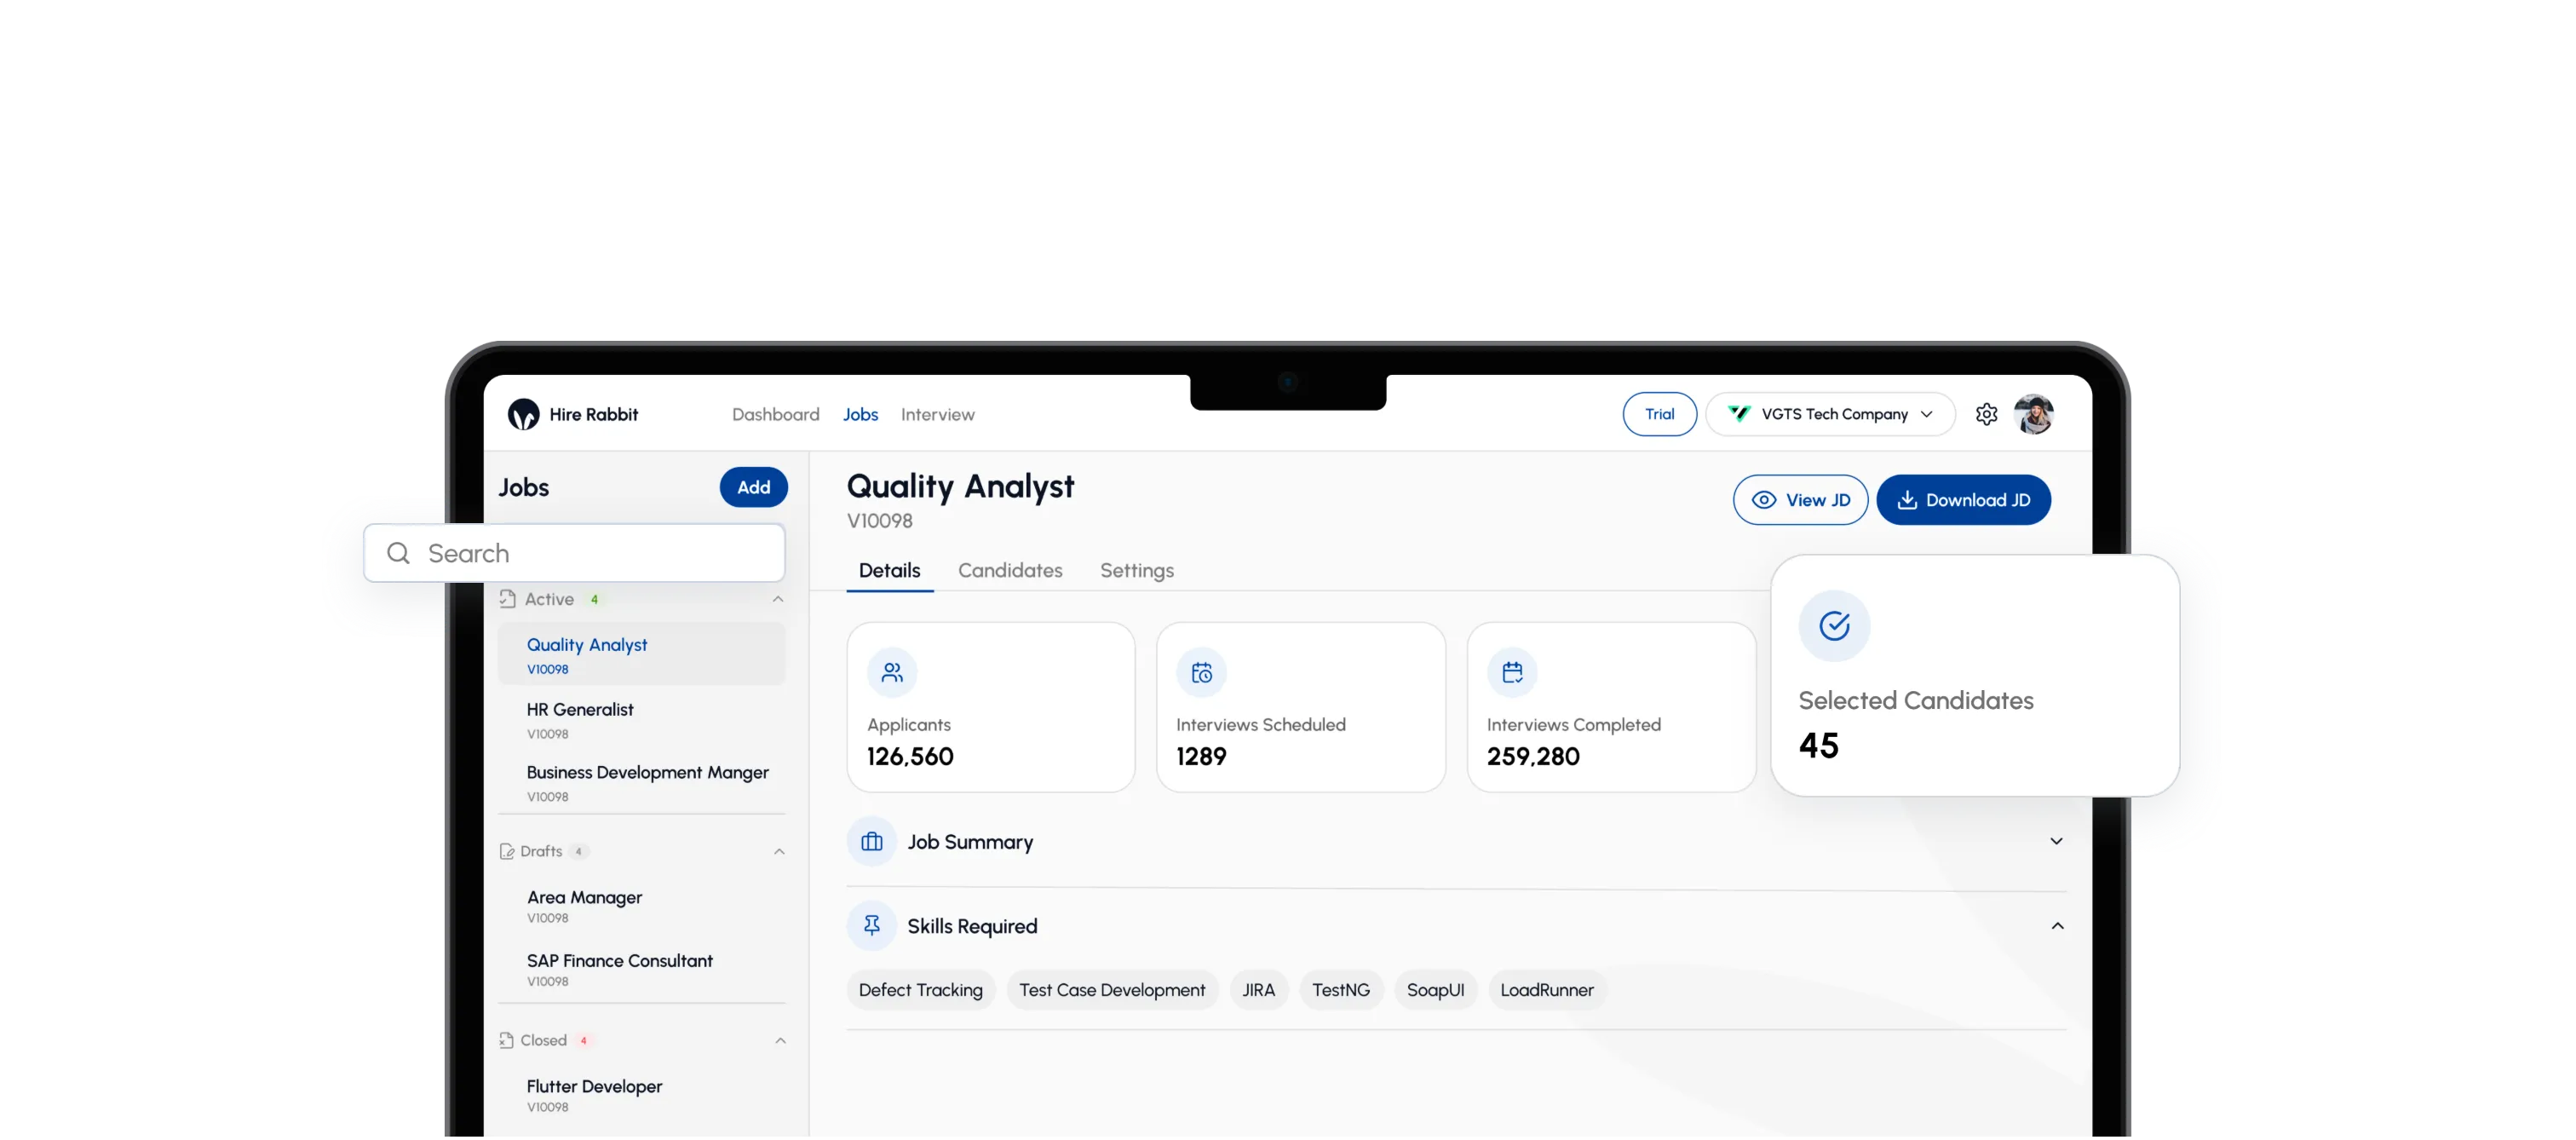Click the Selected Candidates checkmark icon
This screenshot has height=1140, width=2576.
1834,626
